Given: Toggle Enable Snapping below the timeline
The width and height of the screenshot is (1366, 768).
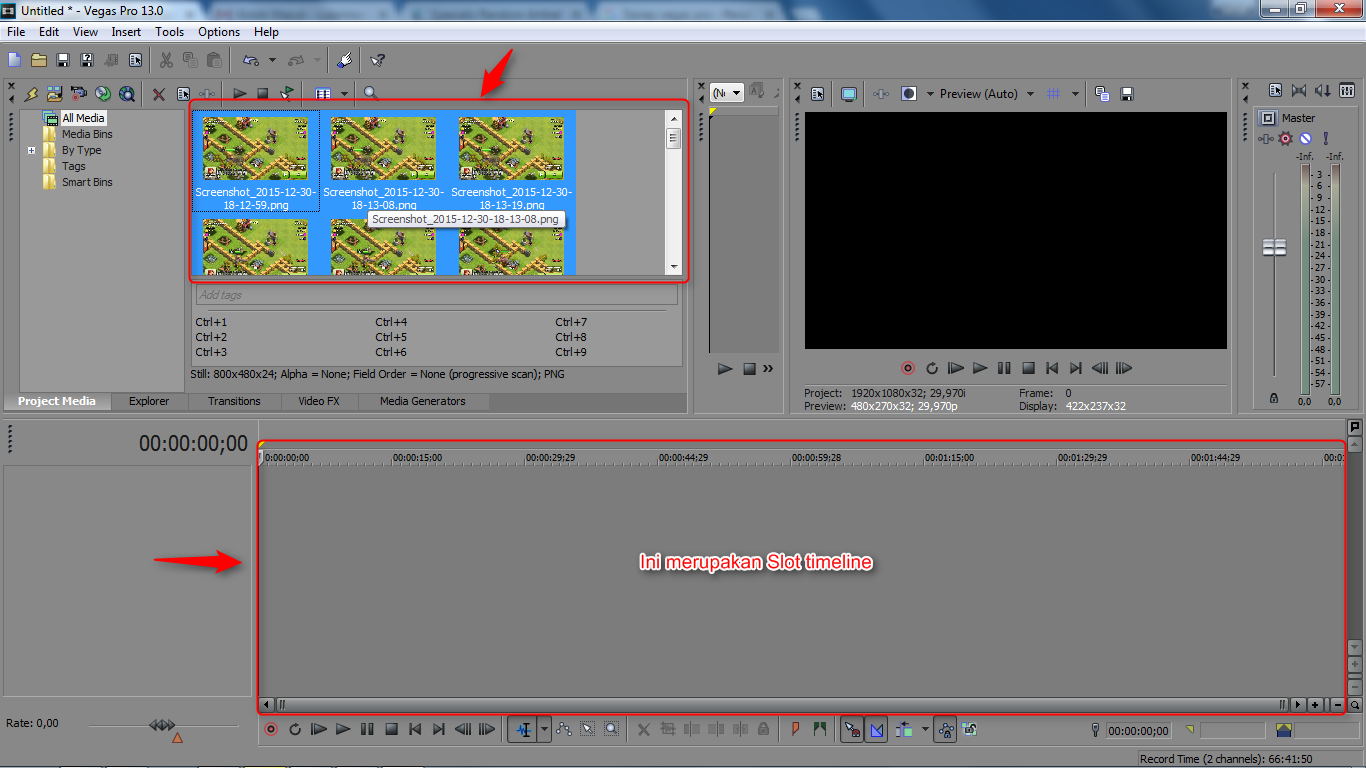Looking at the screenshot, I should 852,730.
